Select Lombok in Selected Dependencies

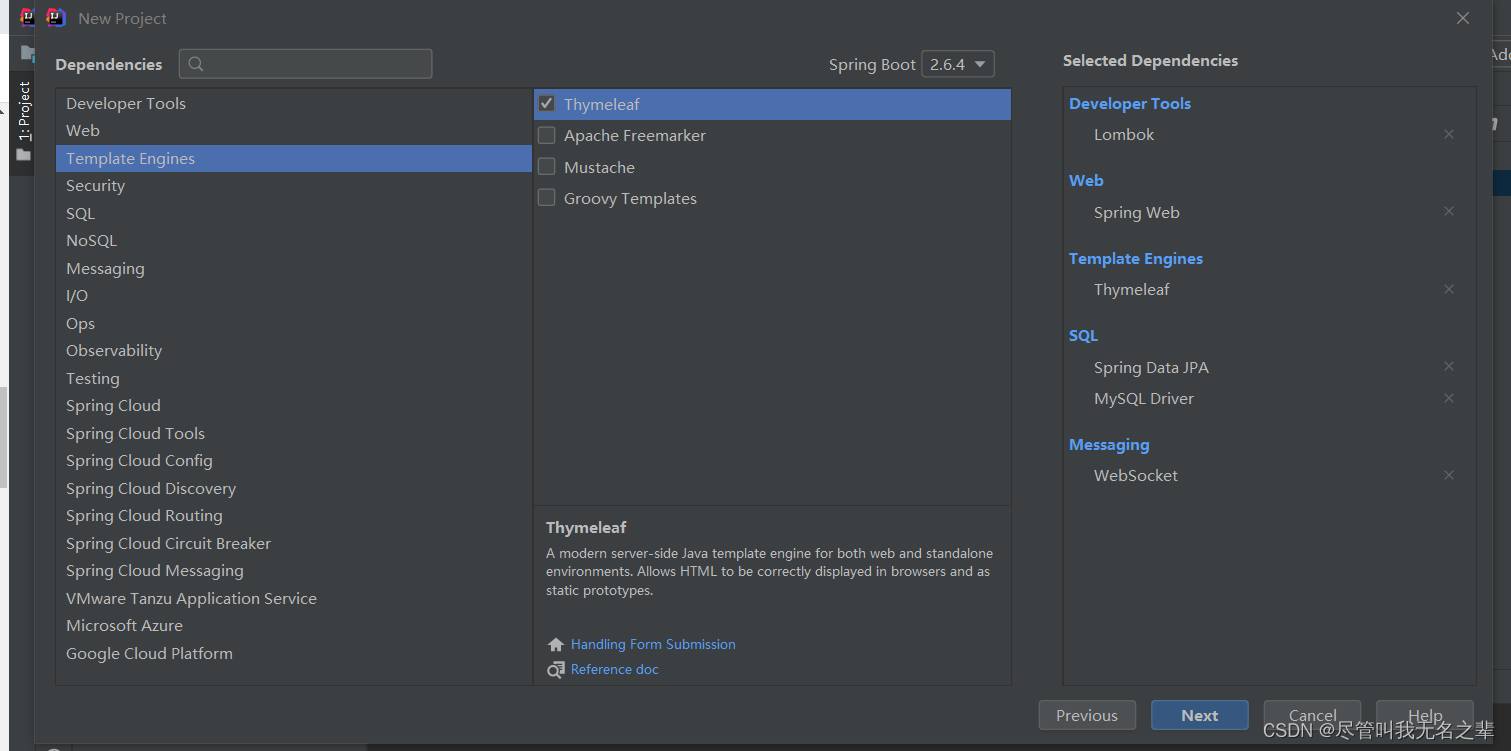click(1124, 134)
